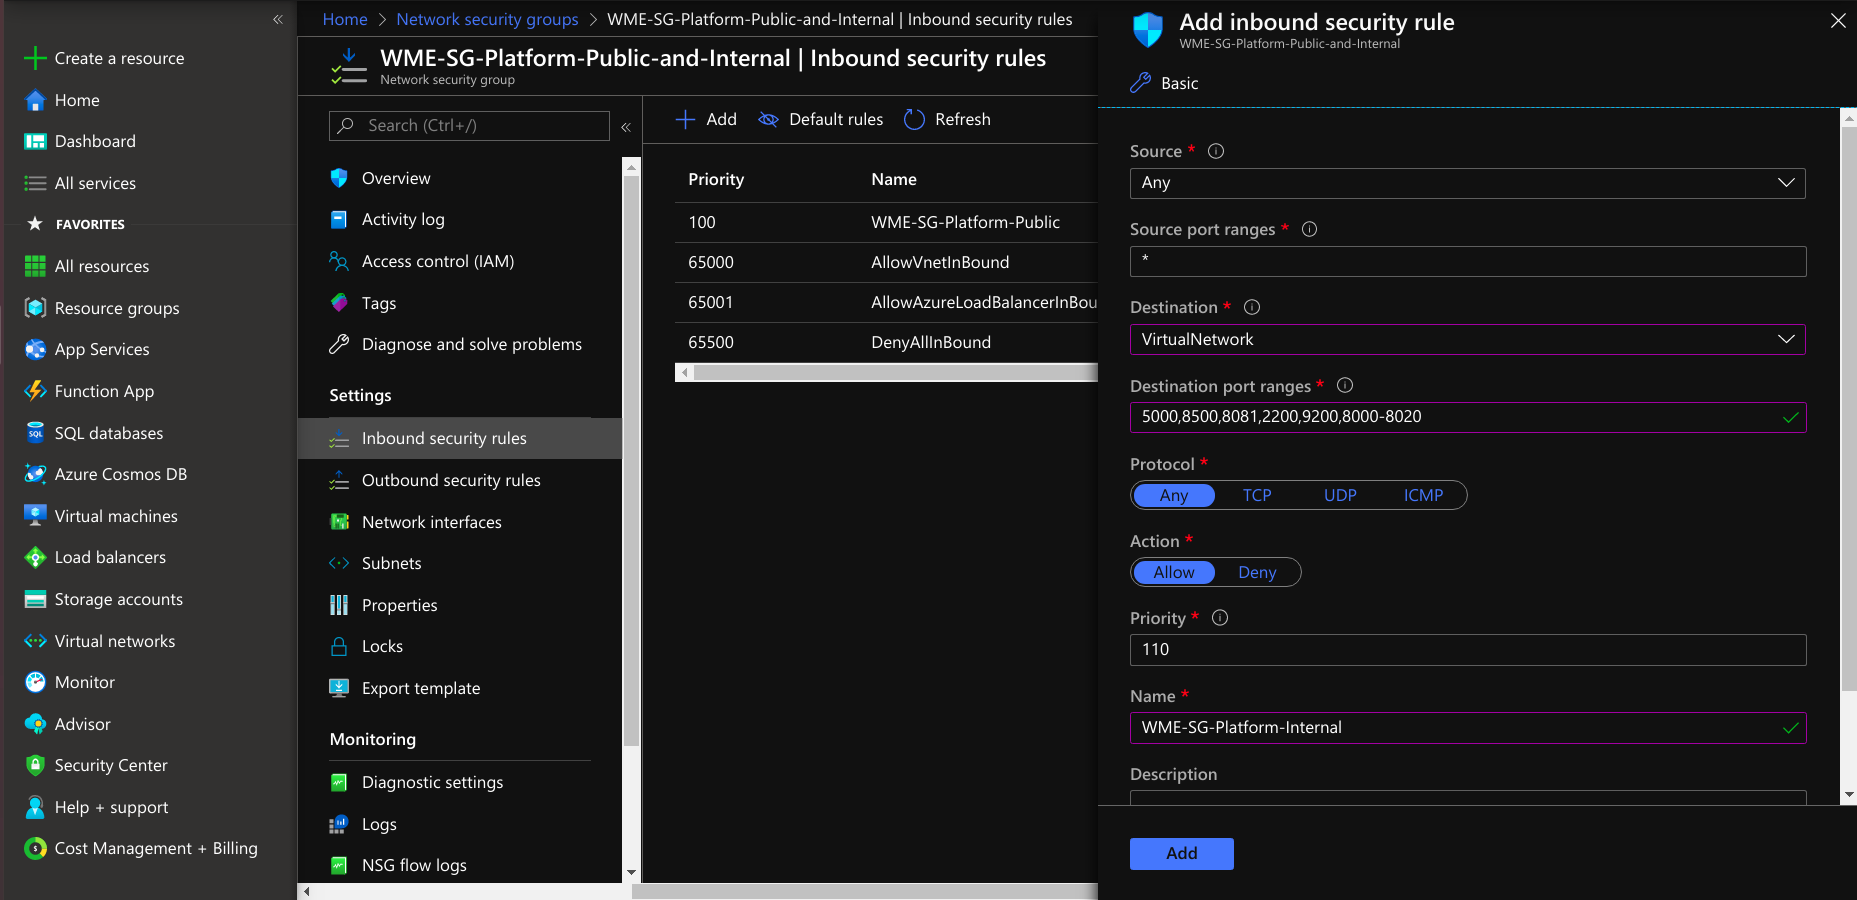Expand the Source dropdown
Viewport: 1857px width, 900px height.
pyautogui.click(x=1467, y=183)
